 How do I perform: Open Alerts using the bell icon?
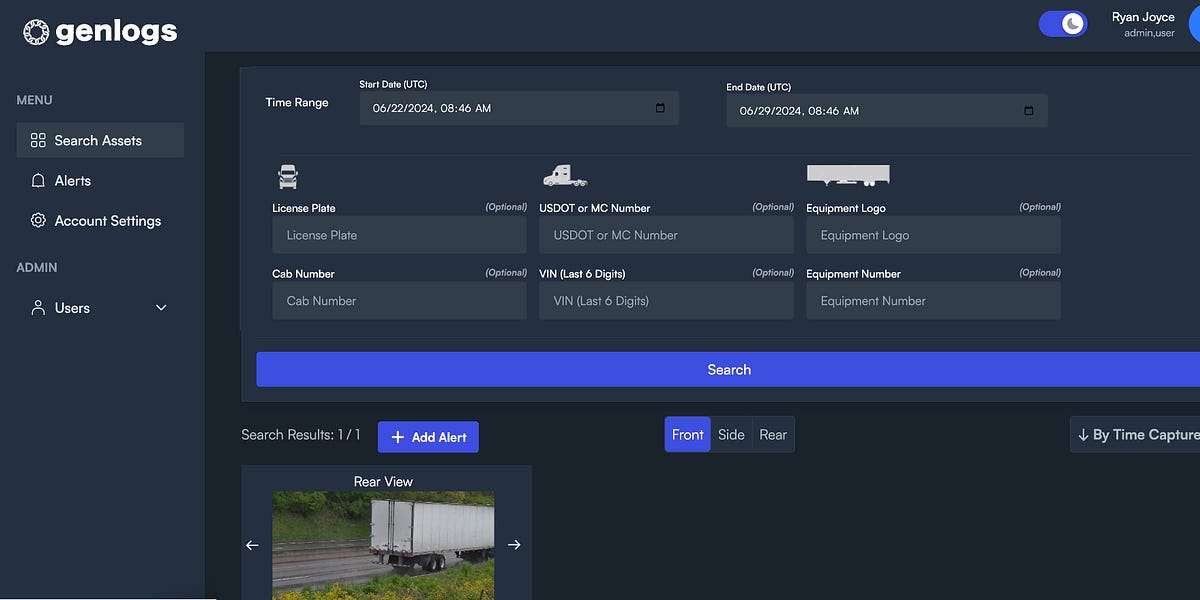pos(38,180)
